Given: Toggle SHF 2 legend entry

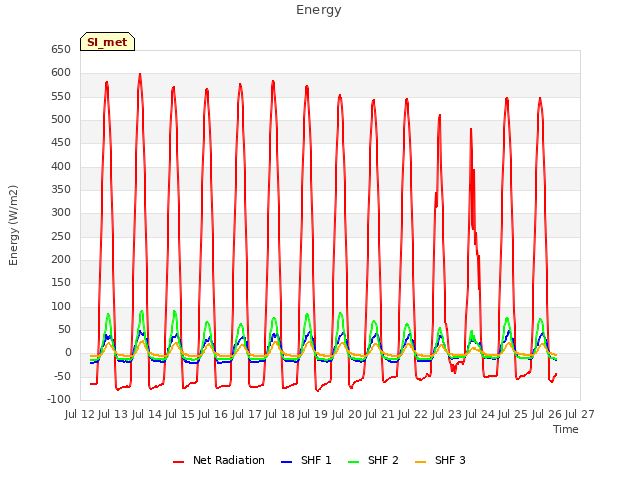Looking at the screenshot, I should point(373,460).
